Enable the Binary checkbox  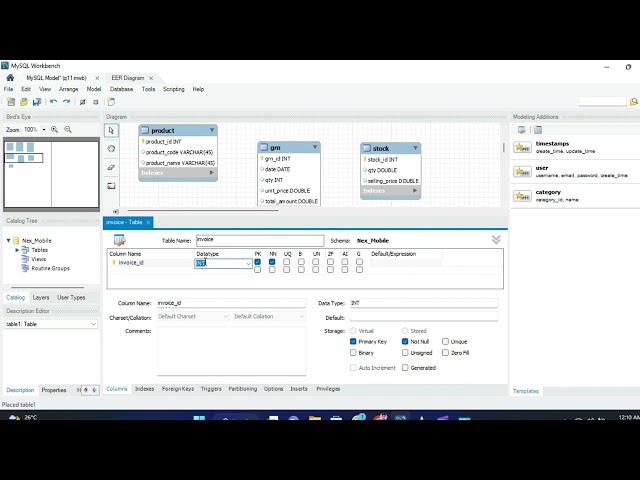(353, 353)
